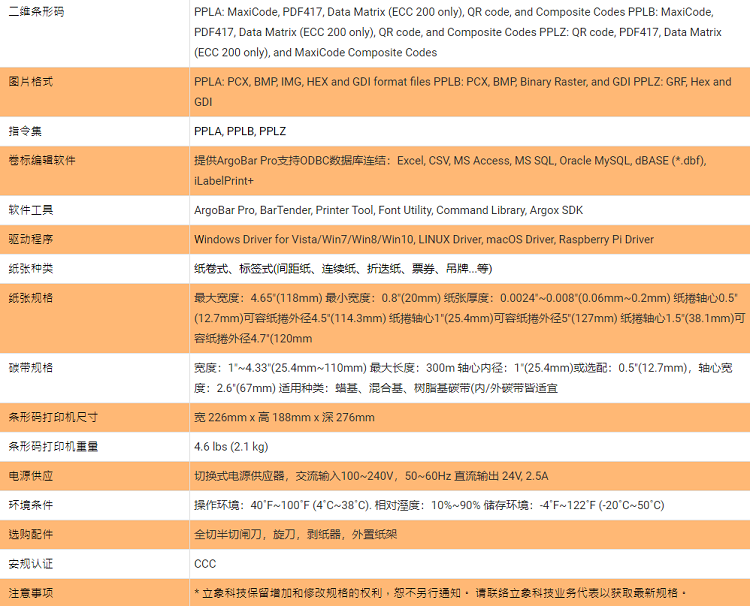Click the 碳带规格 row label
This screenshot has height=606, width=750.
pyautogui.click(x=31, y=368)
